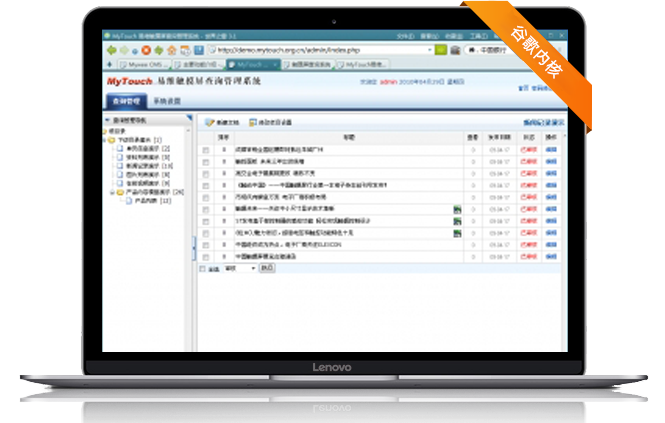
Task: Open the tree item labeled [2]
Action: click(148, 148)
